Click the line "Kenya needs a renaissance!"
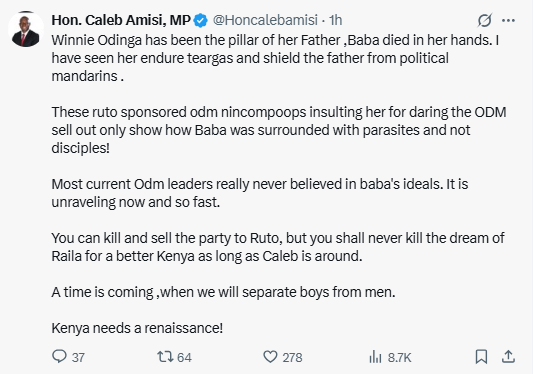Screen dimensions: 534x374 (137, 328)
